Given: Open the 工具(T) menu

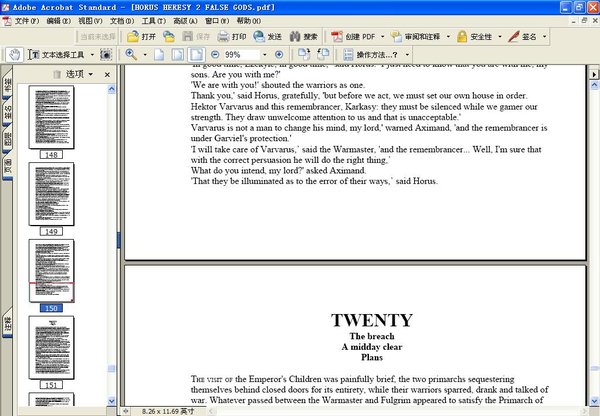Looking at the screenshot, I should click(x=153, y=21).
